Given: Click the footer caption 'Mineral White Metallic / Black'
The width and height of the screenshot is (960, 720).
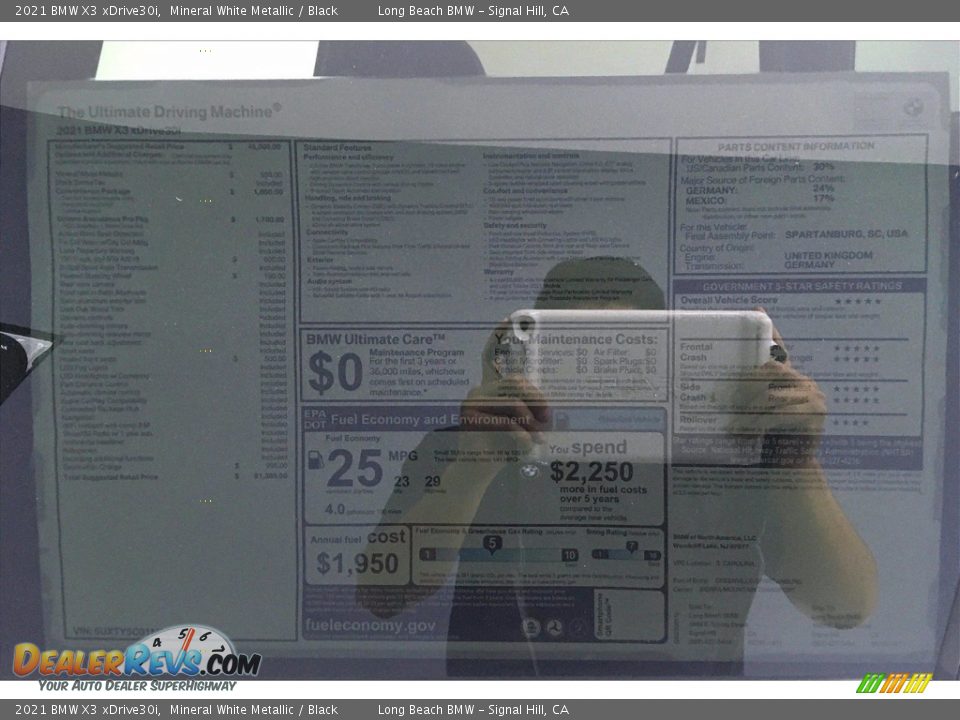Looking at the screenshot, I should click(254, 710).
